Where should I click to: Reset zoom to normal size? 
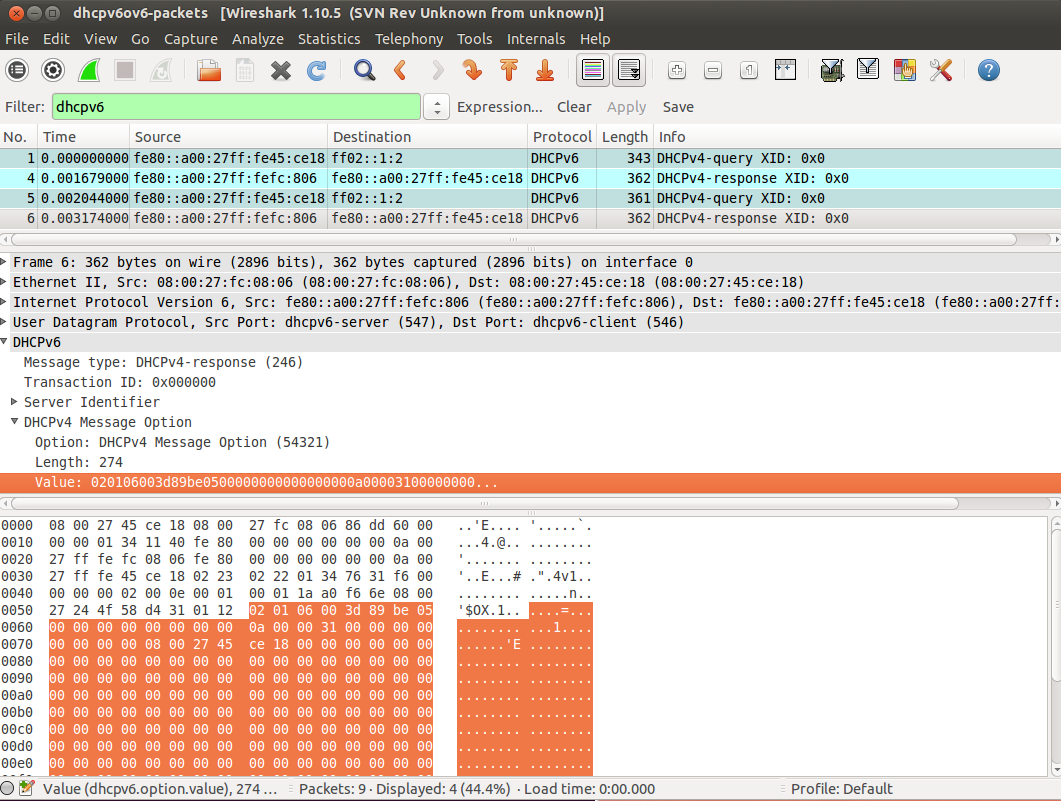[748, 70]
